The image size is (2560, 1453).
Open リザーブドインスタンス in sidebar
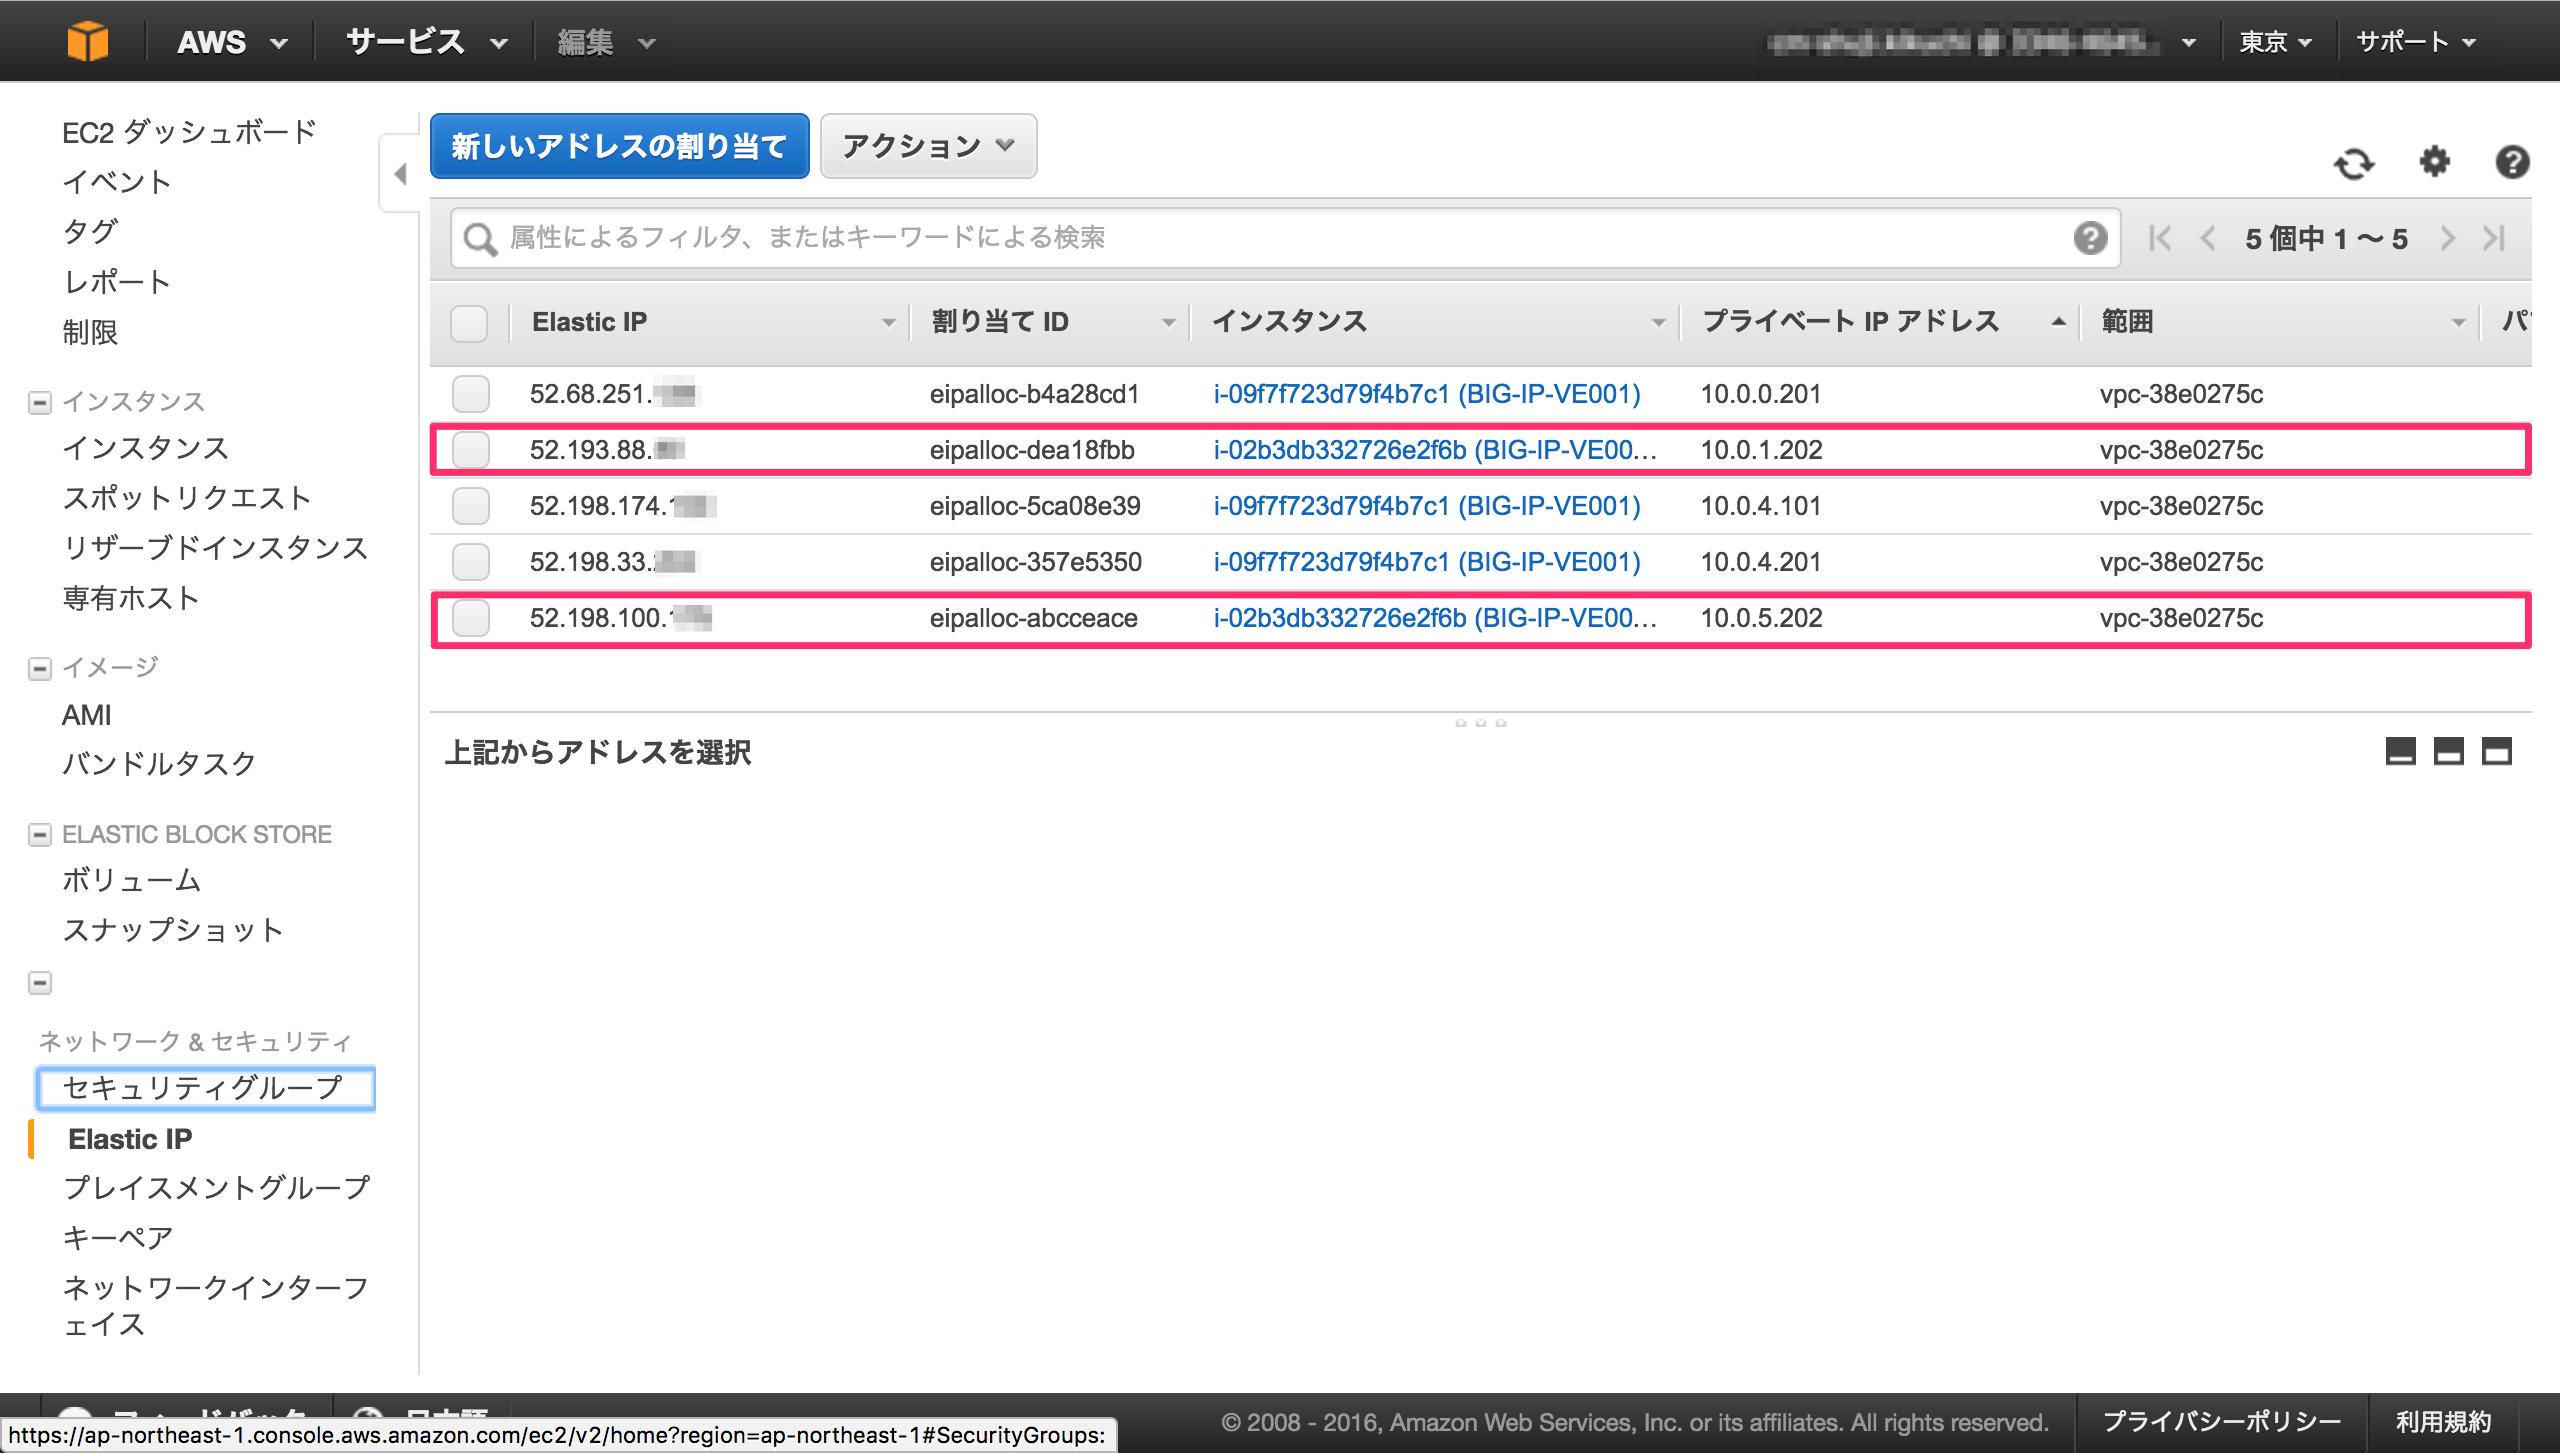(215, 548)
